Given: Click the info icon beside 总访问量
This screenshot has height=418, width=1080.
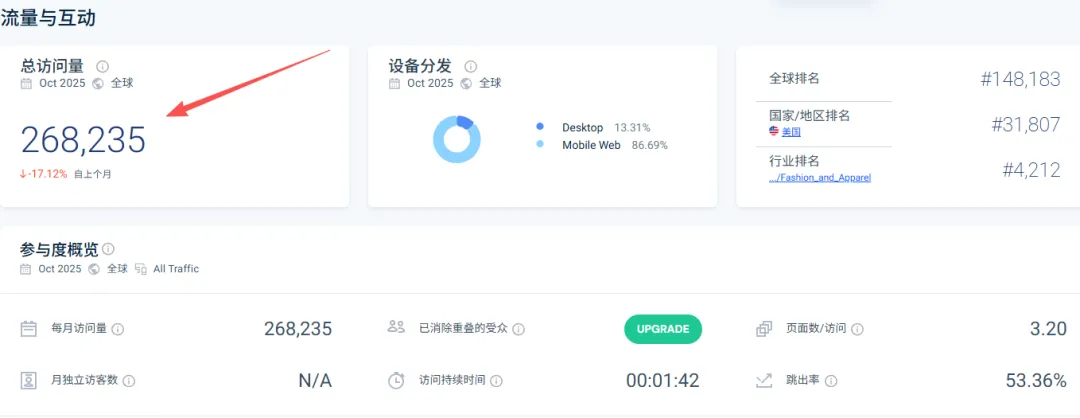Looking at the screenshot, I should coord(103,66).
